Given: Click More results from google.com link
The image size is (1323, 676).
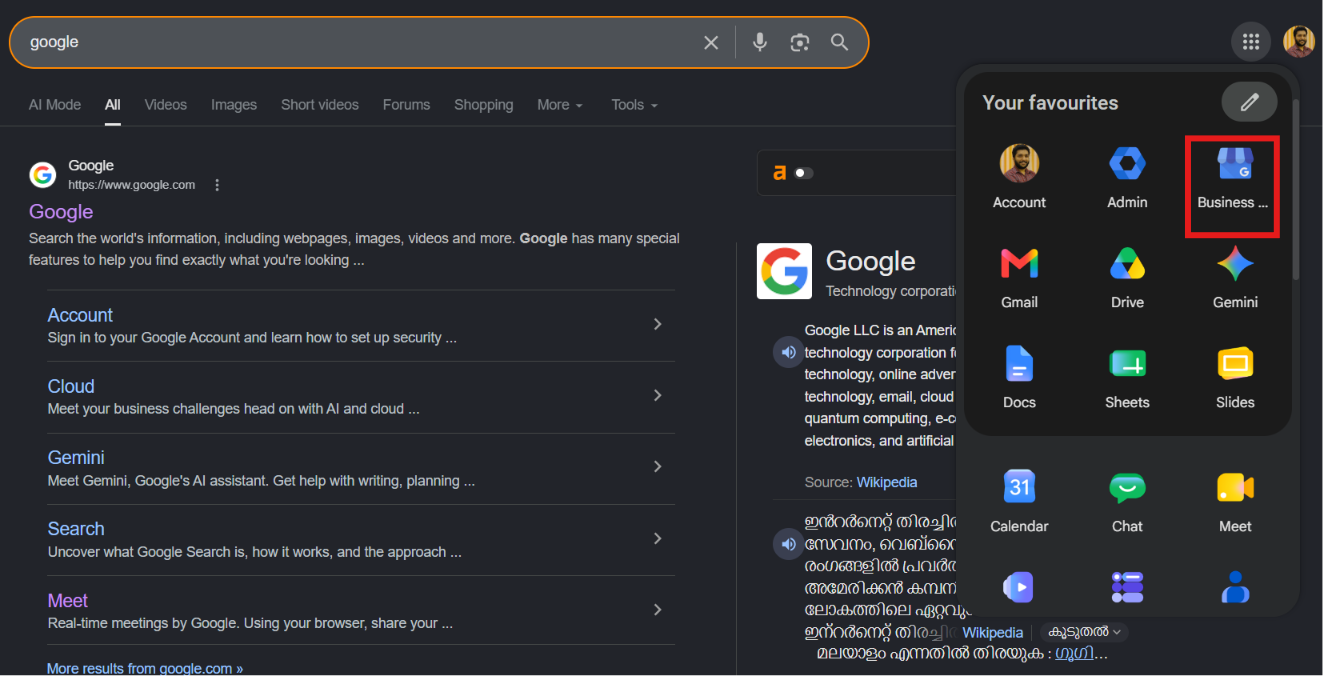Looking at the screenshot, I should pyautogui.click(x=145, y=668).
